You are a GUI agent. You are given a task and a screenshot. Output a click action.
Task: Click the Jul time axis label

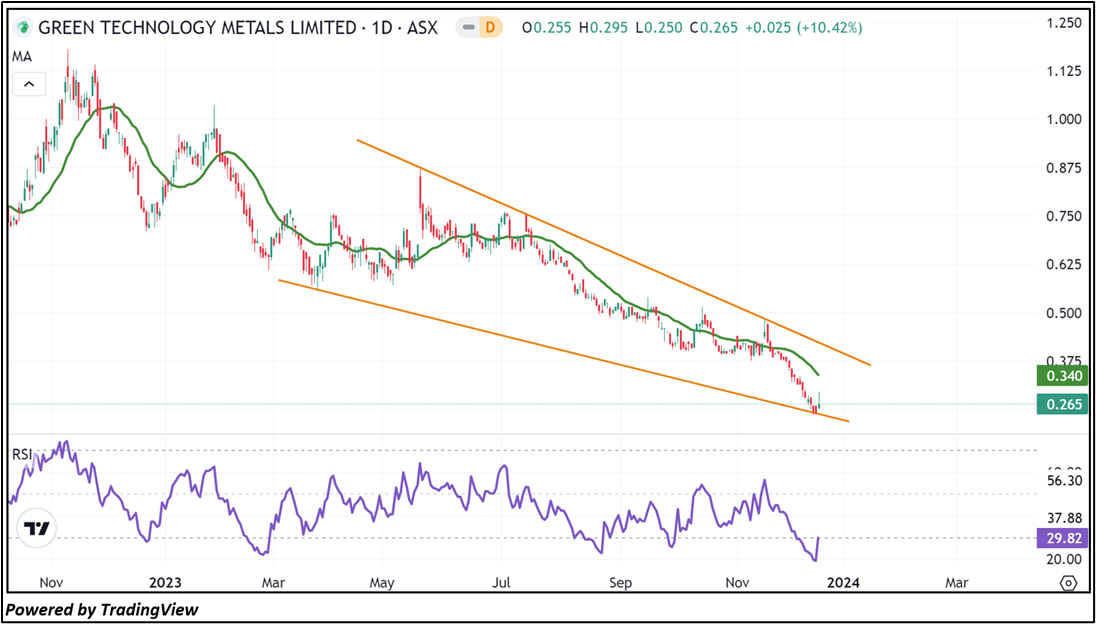[501, 583]
